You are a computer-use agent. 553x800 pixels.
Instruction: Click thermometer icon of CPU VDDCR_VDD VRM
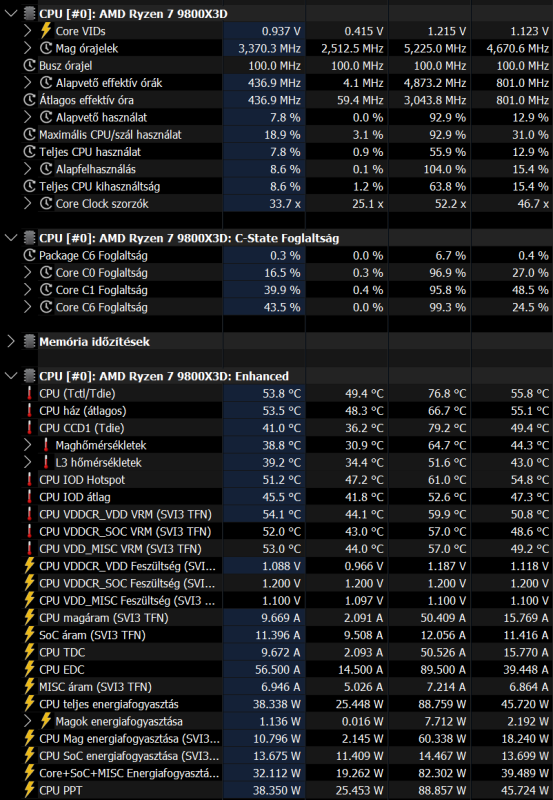(30, 514)
